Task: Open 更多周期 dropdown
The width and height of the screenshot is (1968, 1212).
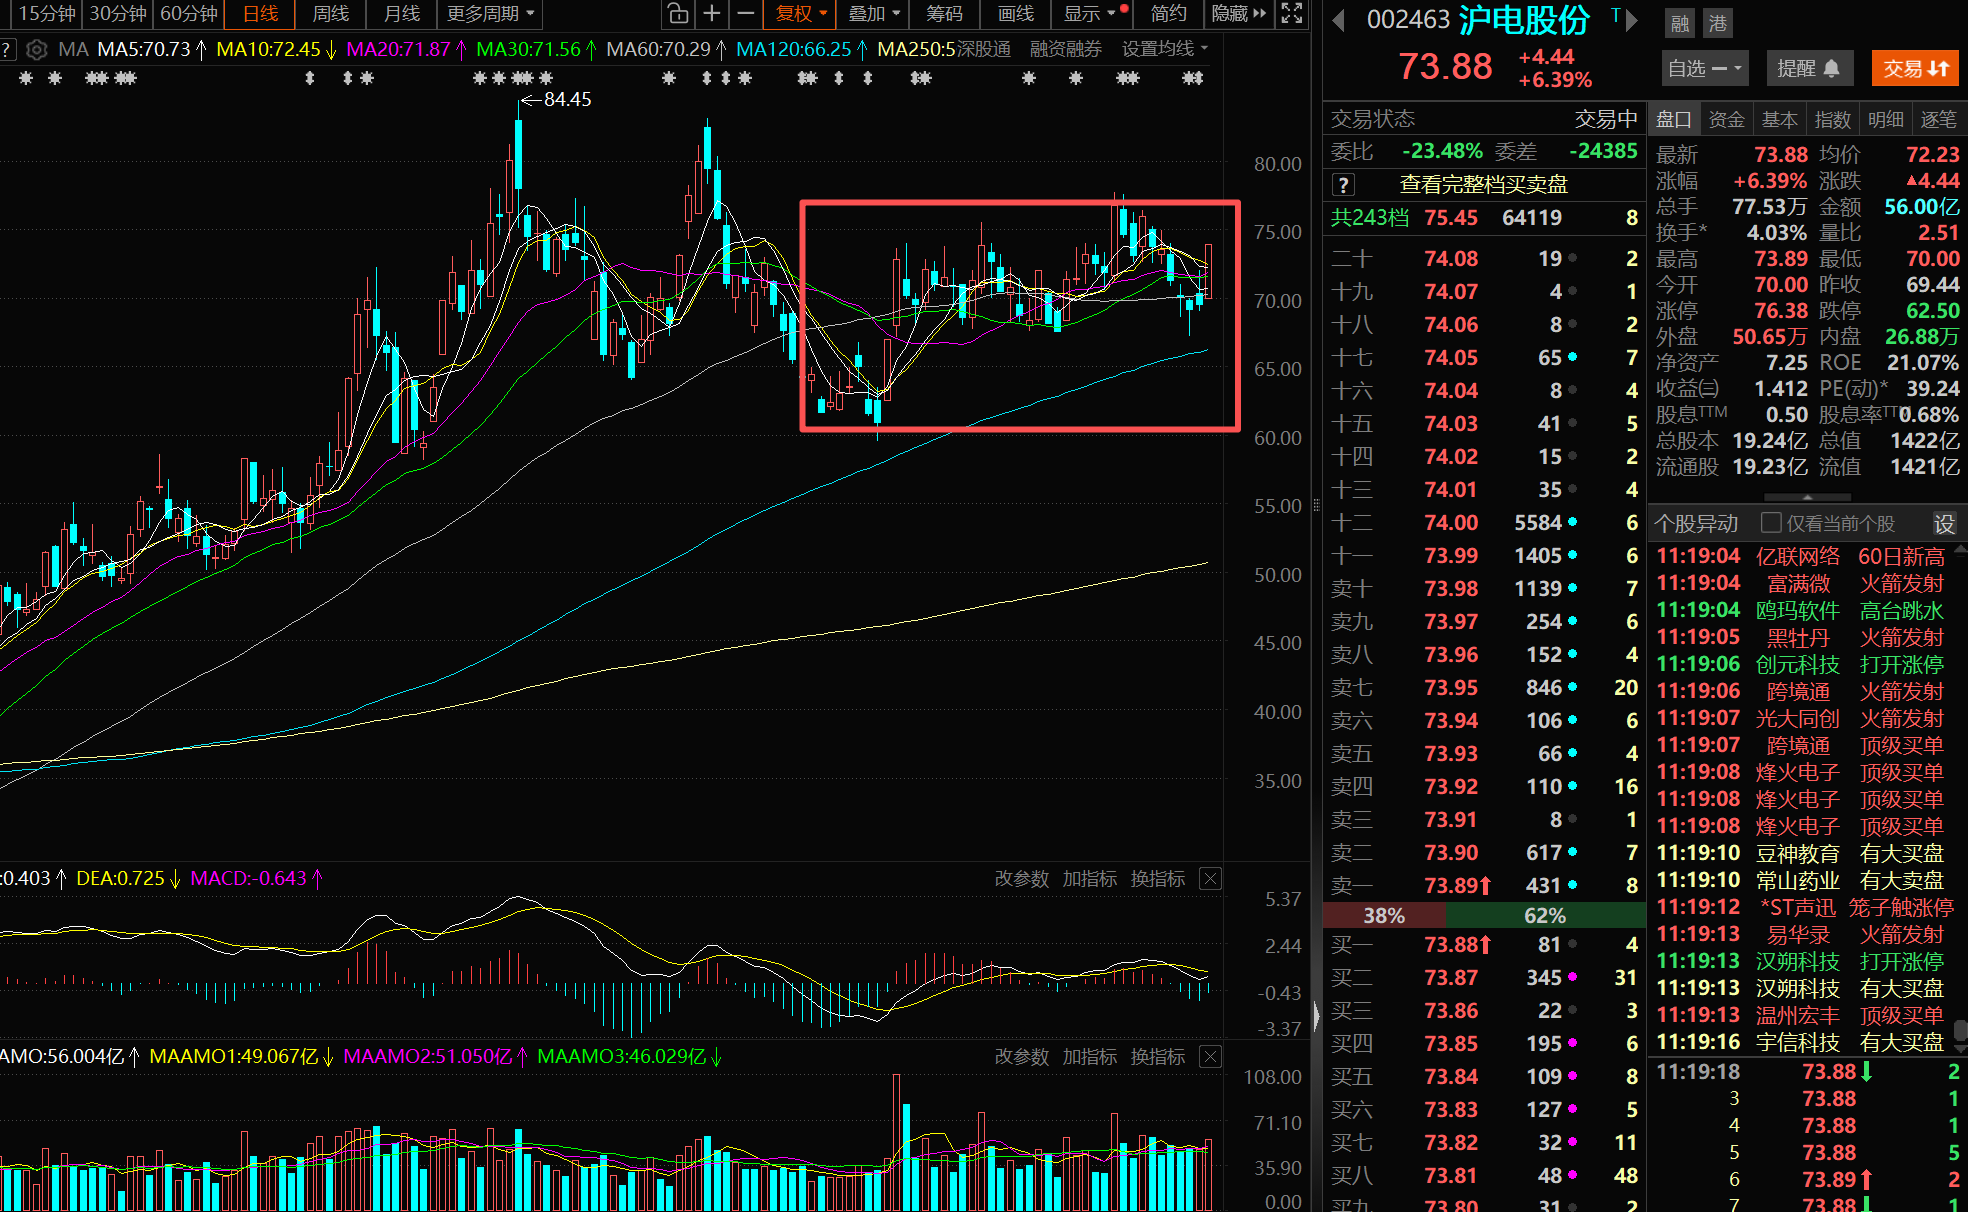Action: [x=490, y=14]
